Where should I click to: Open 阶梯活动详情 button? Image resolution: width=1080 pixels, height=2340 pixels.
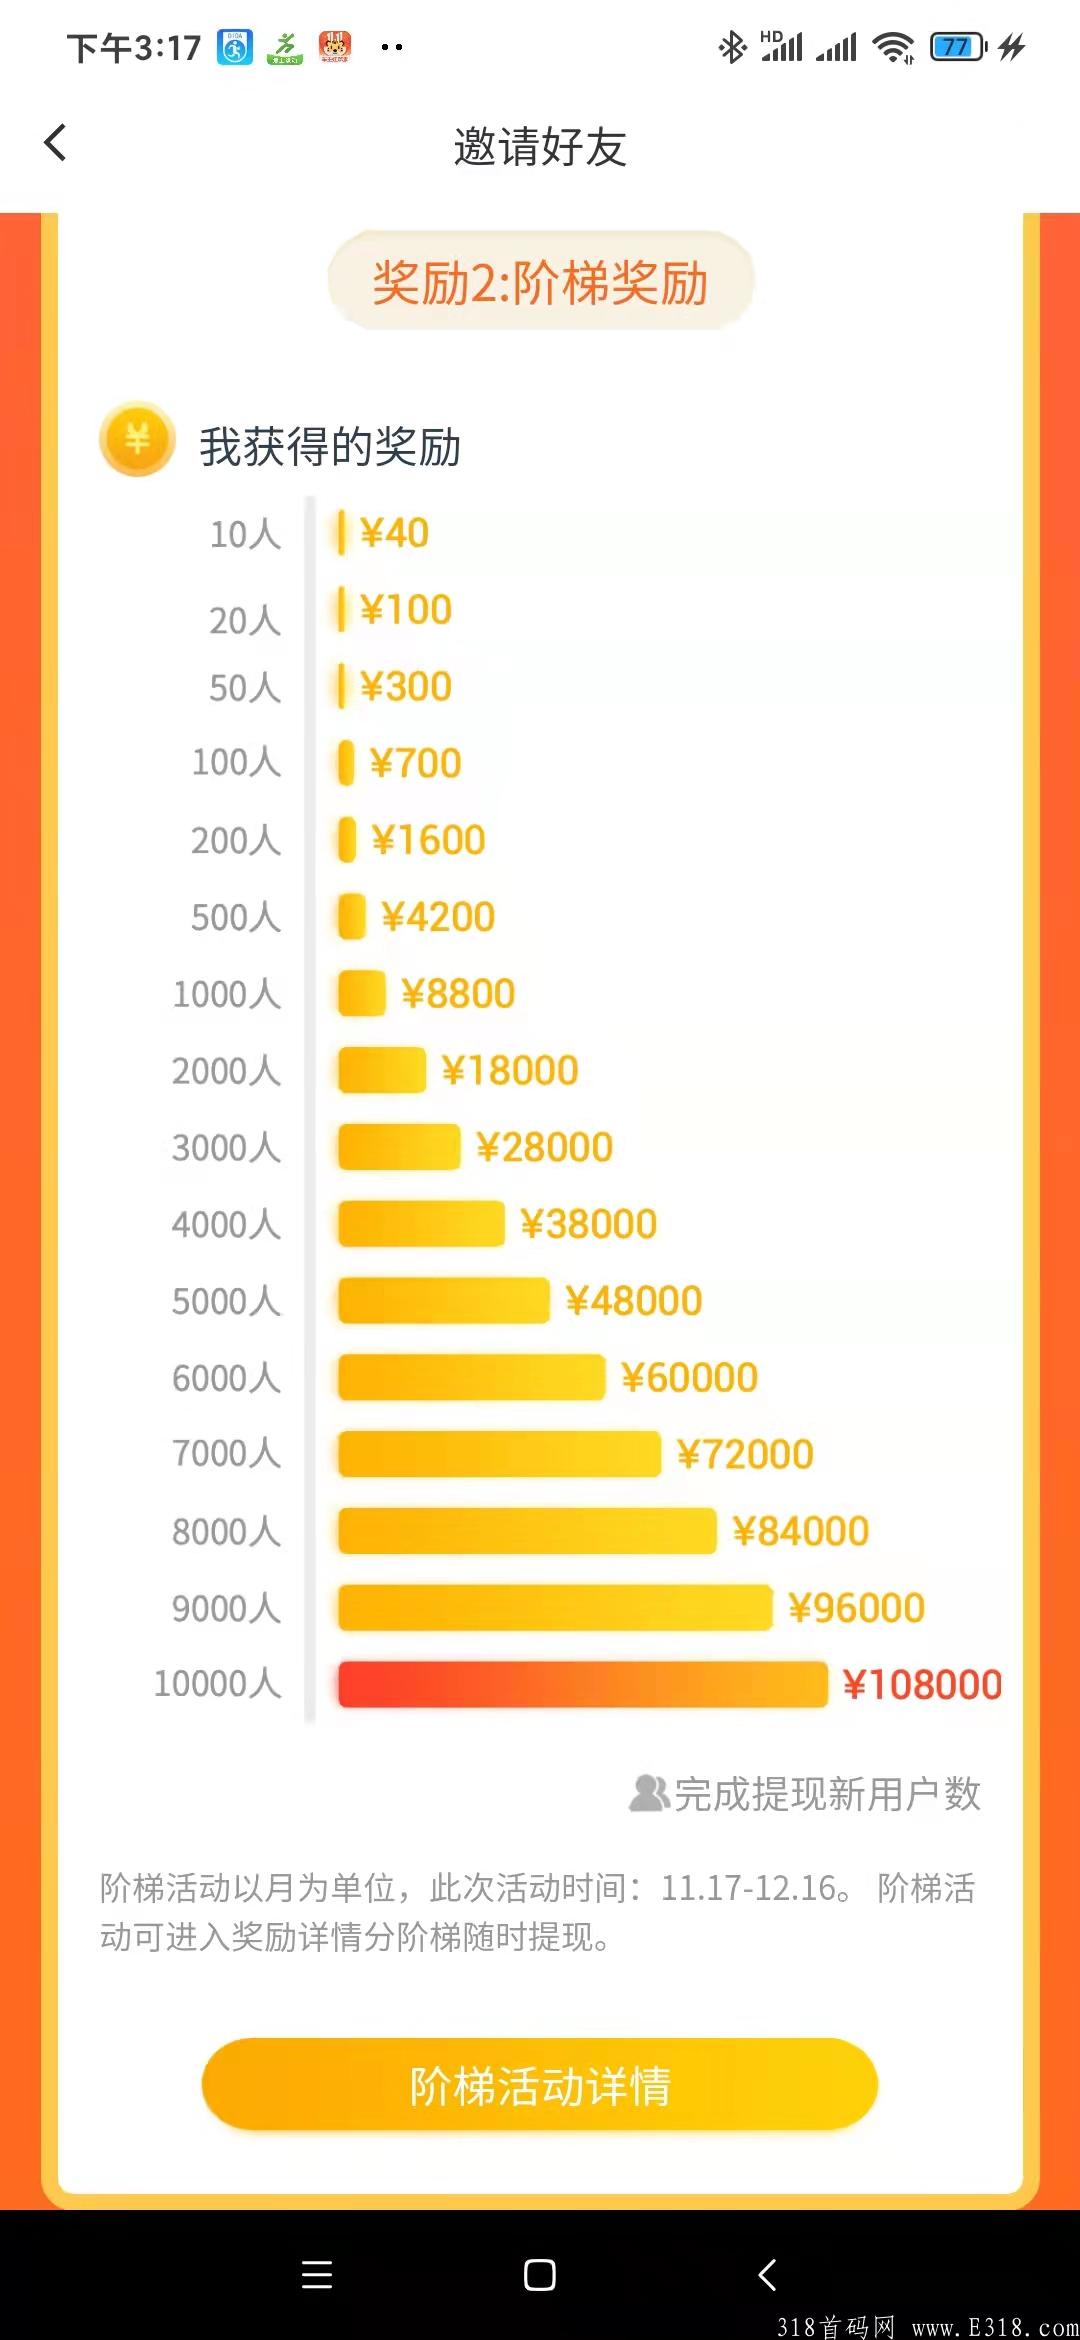click(540, 2085)
